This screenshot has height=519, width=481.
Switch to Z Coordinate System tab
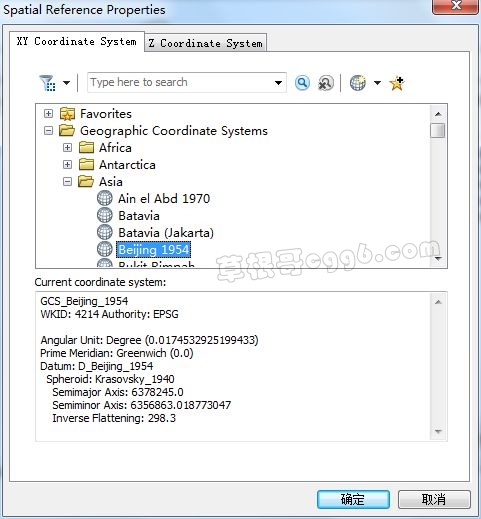coord(205,43)
